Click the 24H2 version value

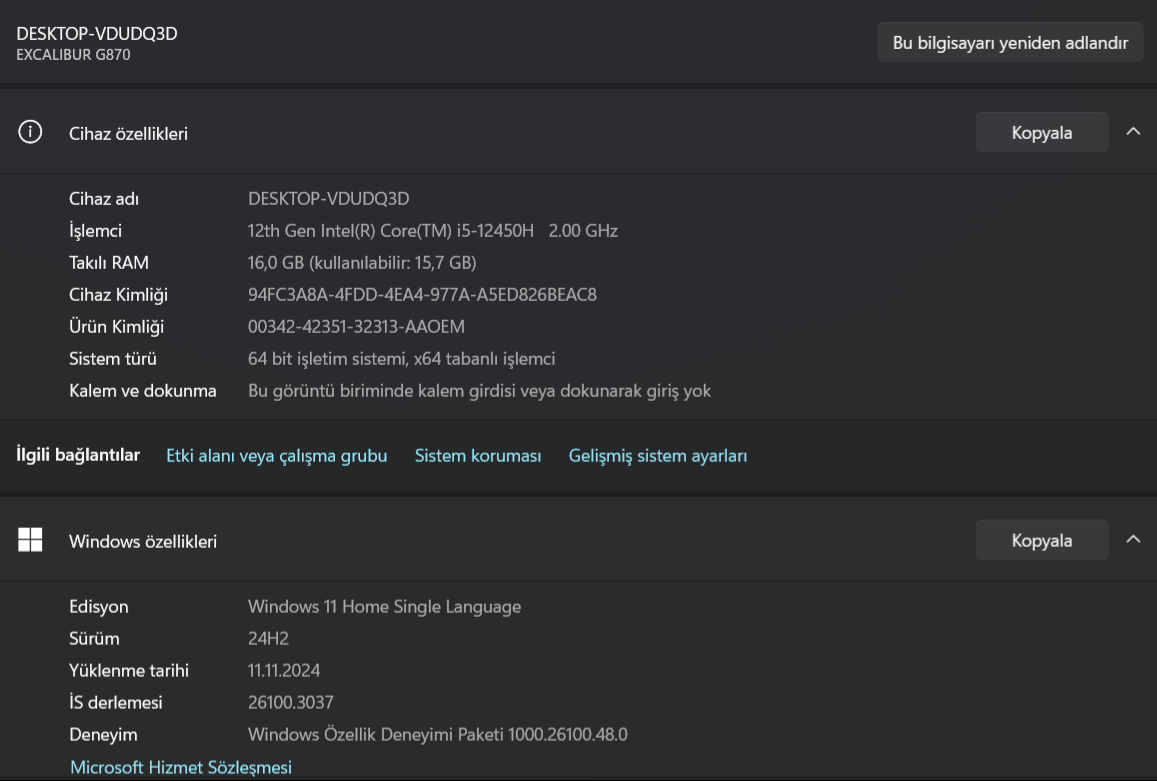[x=269, y=638]
